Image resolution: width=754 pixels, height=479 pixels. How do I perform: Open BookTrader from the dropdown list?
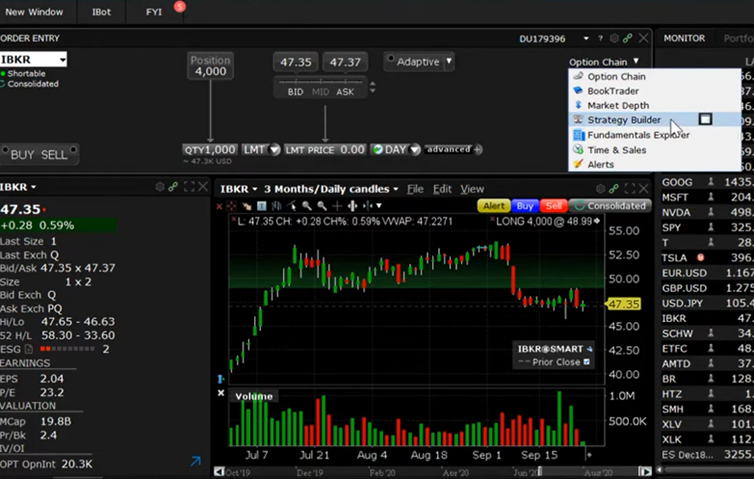[x=613, y=91]
